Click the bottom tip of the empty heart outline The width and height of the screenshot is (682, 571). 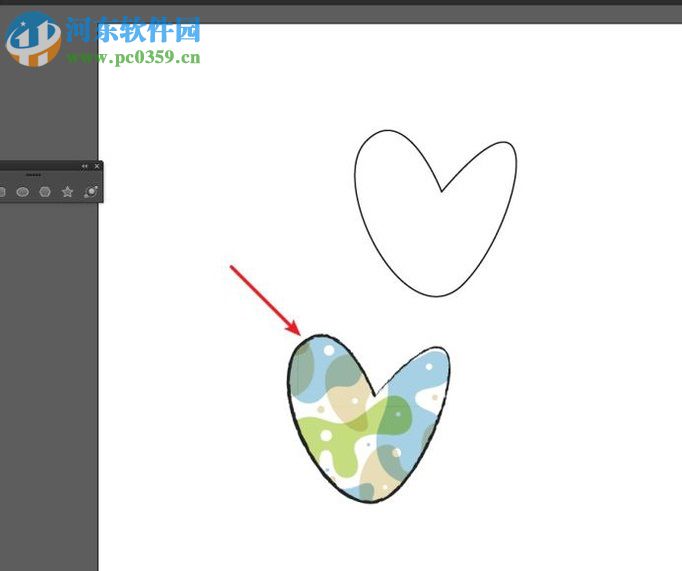point(436,295)
